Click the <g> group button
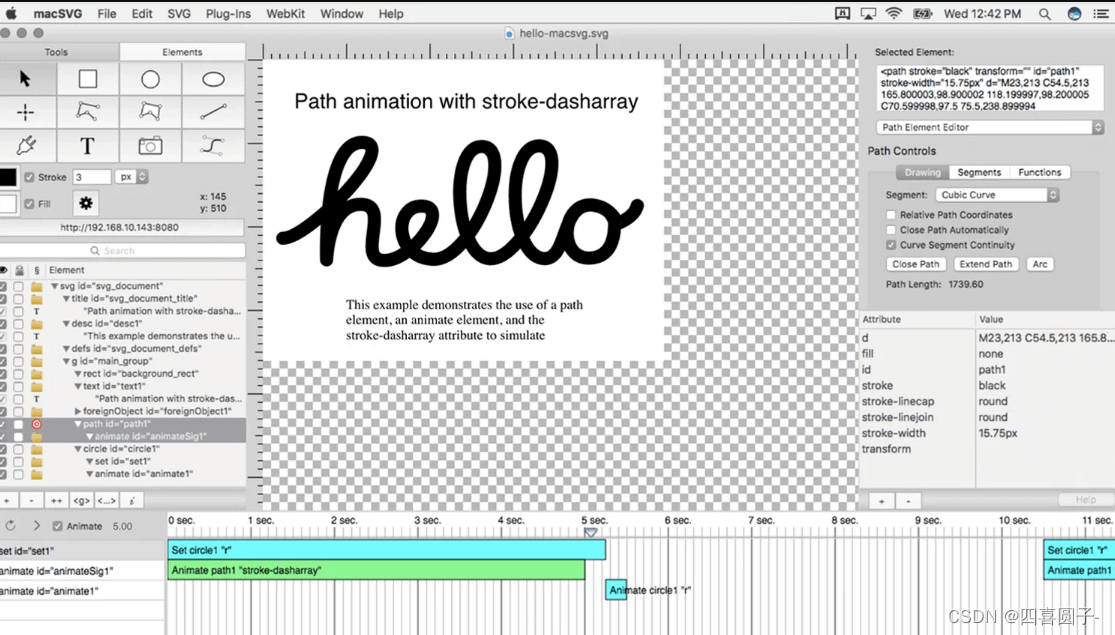1115x635 pixels. coord(81,501)
